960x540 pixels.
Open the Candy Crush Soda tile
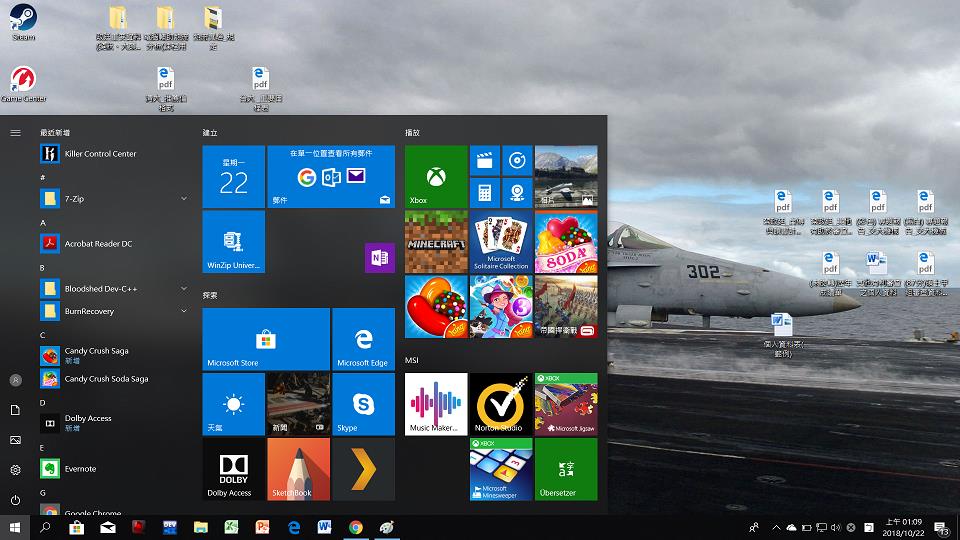pyautogui.click(x=566, y=241)
